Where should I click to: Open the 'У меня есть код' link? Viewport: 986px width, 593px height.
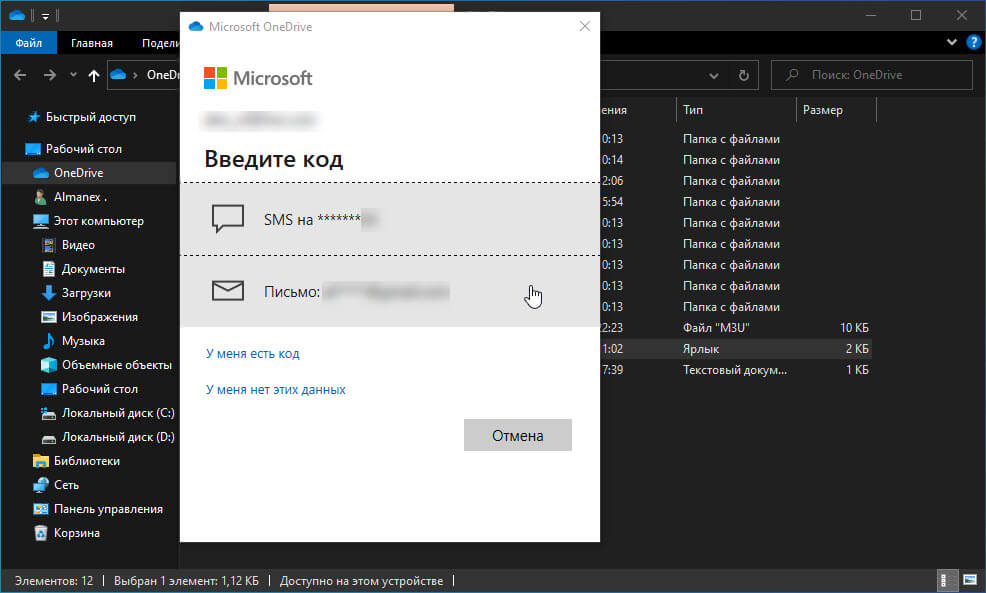point(253,353)
